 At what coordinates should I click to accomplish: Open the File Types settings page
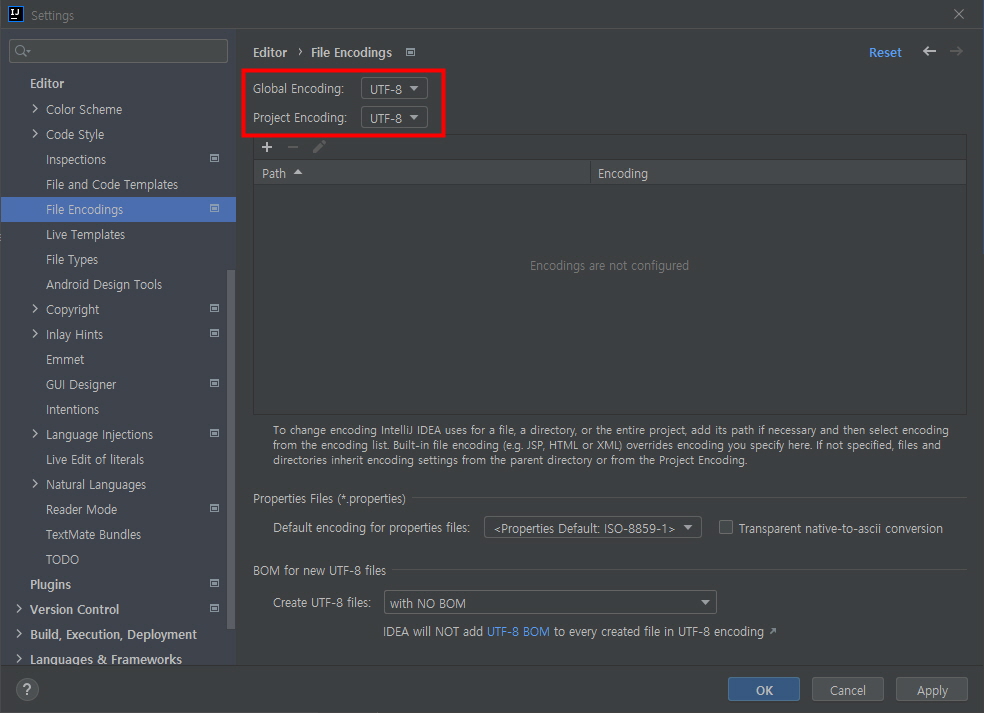tap(72, 260)
